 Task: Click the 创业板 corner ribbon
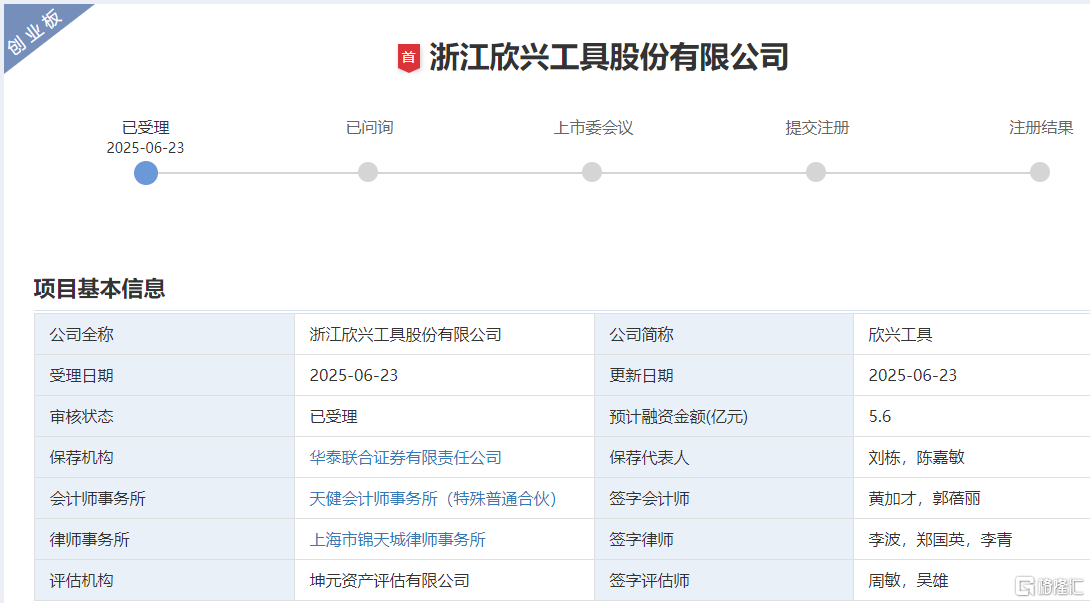35,32
